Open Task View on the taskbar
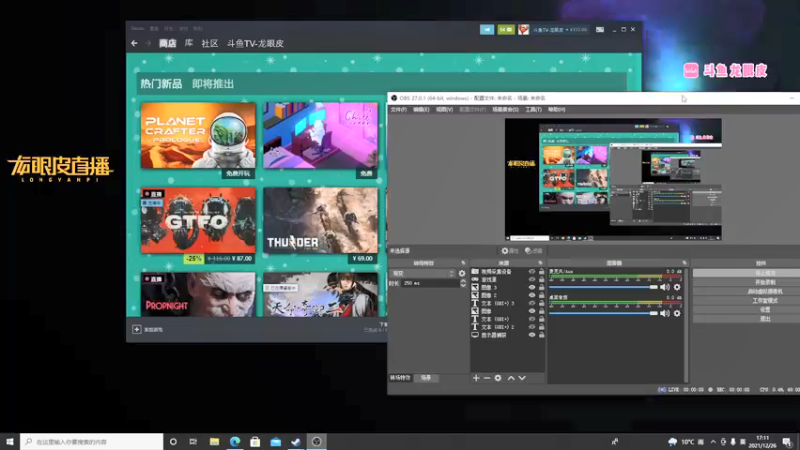The height and width of the screenshot is (450, 800). 193,441
